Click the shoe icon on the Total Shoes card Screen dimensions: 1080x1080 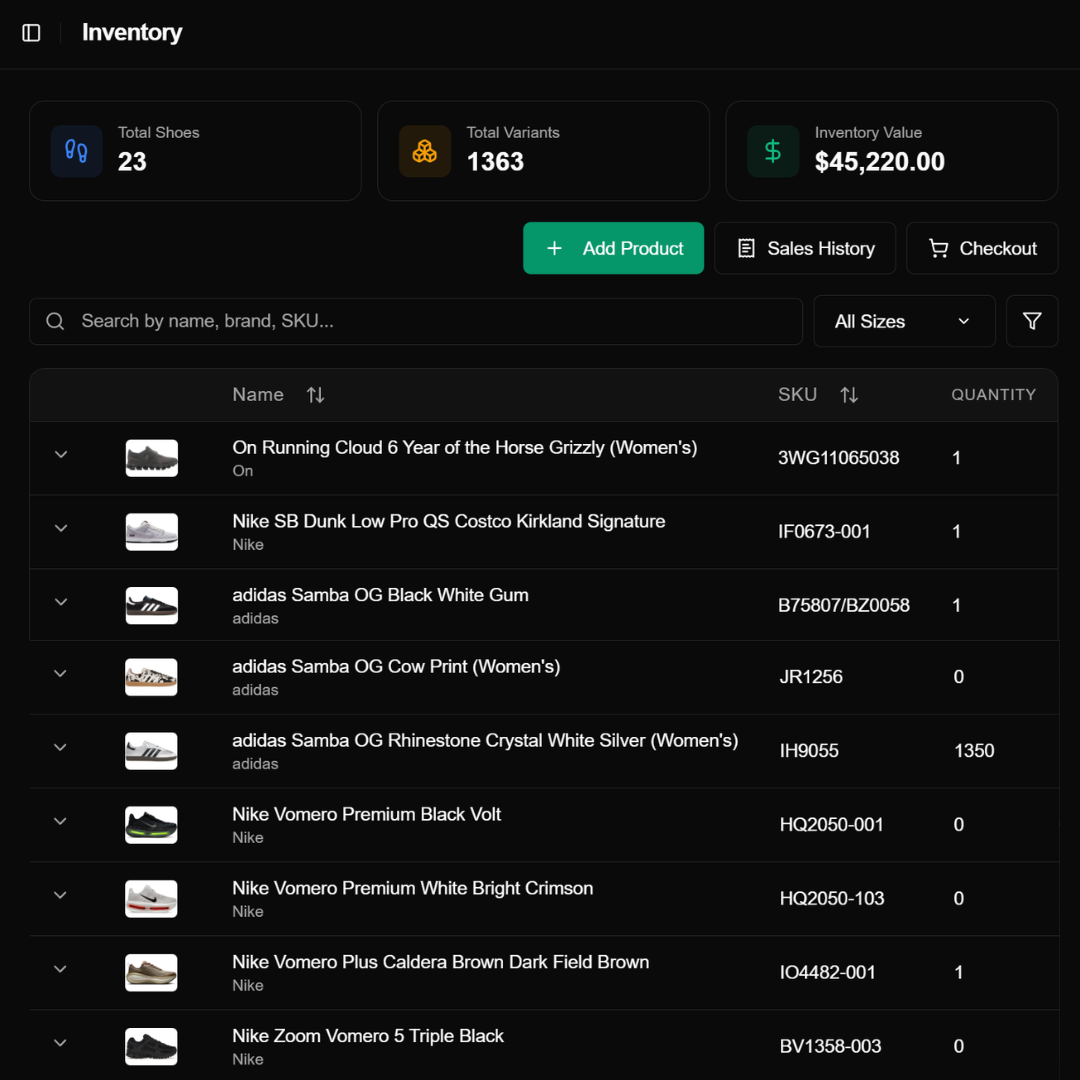point(77,150)
